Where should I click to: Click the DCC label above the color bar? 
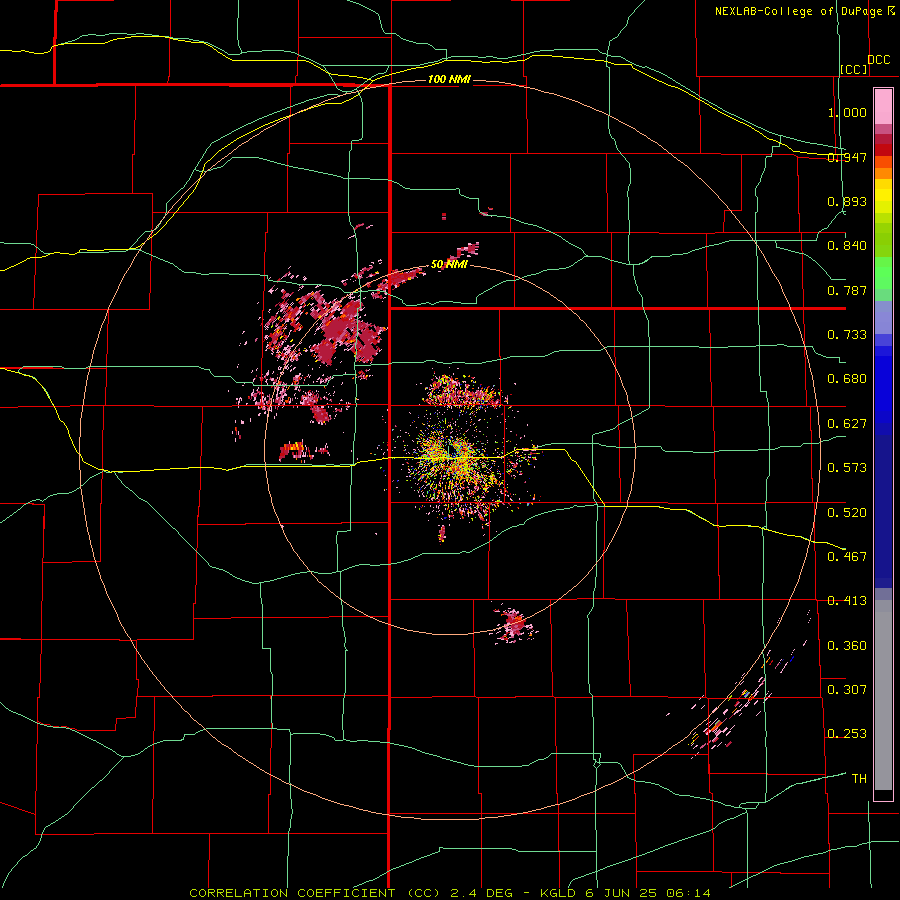[x=878, y=60]
